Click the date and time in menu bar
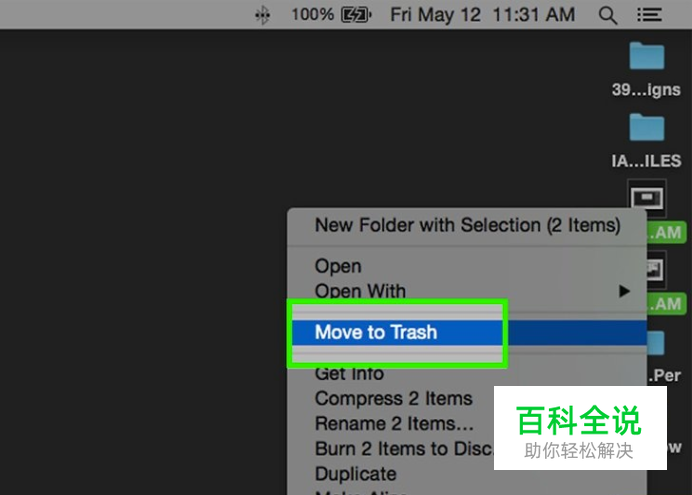This screenshot has height=495, width=692. point(483,15)
